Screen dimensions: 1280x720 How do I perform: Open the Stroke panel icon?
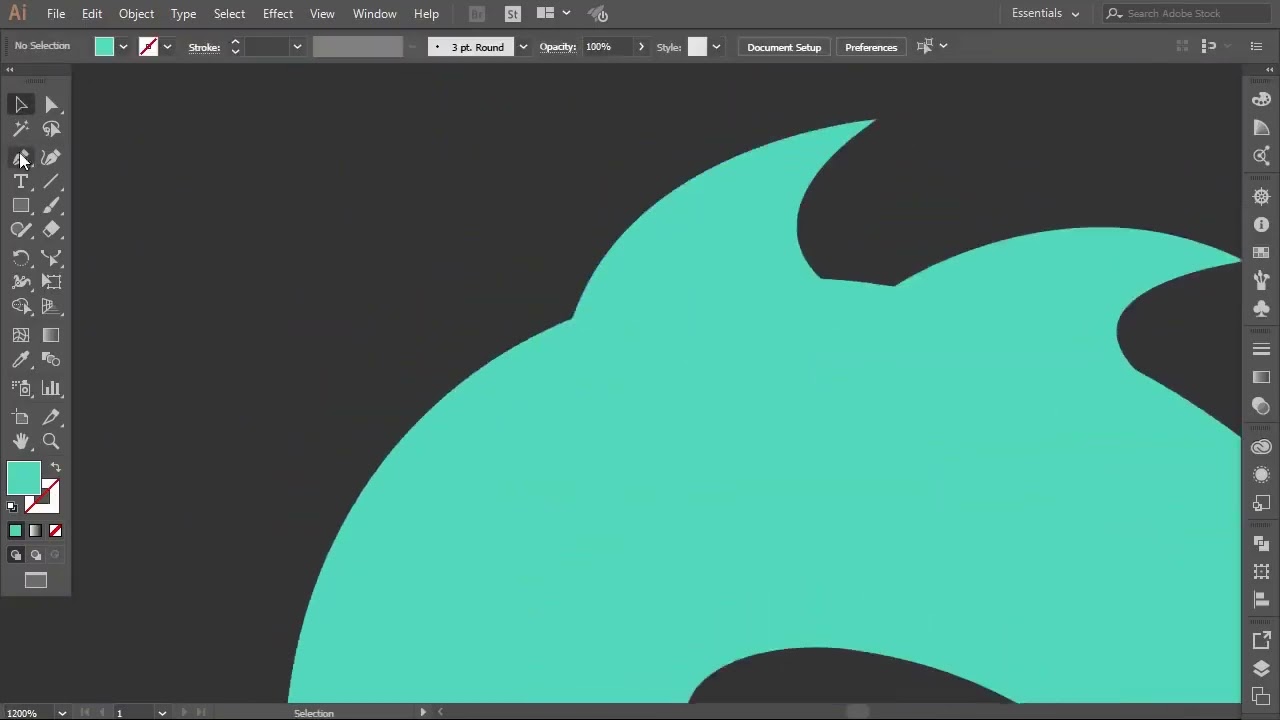pyautogui.click(x=1261, y=349)
